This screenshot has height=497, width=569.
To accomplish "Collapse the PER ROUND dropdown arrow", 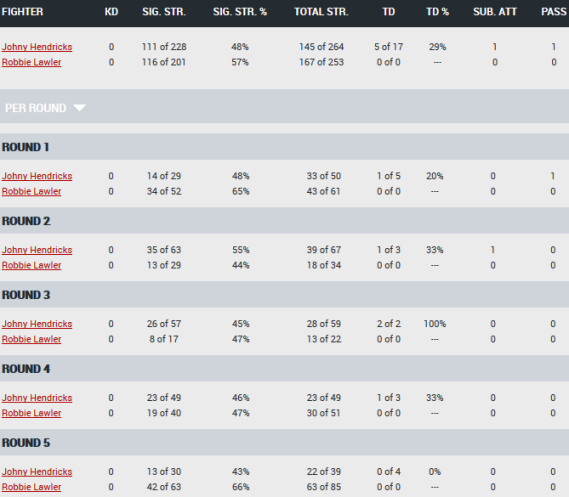I will coord(79,108).
